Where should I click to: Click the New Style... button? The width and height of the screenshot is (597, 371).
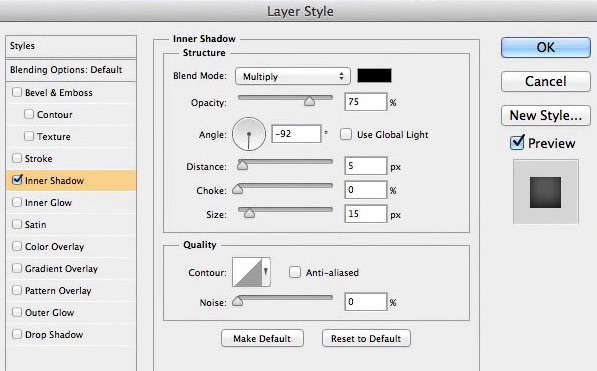point(545,115)
